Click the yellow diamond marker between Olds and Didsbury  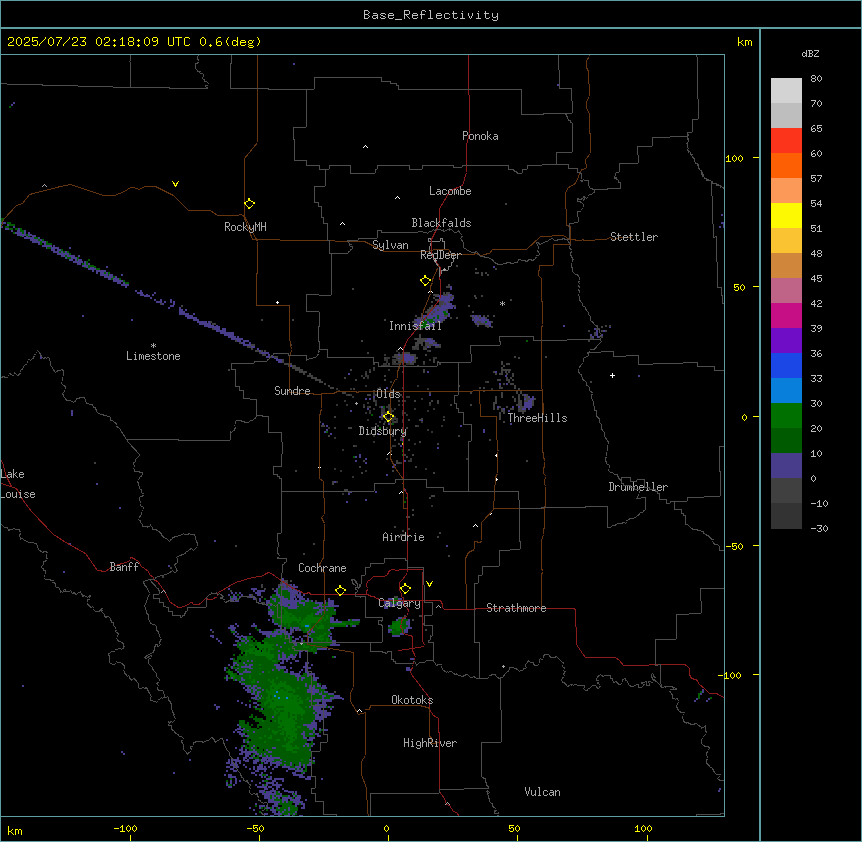pyautogui.click(x=388, y=417)
